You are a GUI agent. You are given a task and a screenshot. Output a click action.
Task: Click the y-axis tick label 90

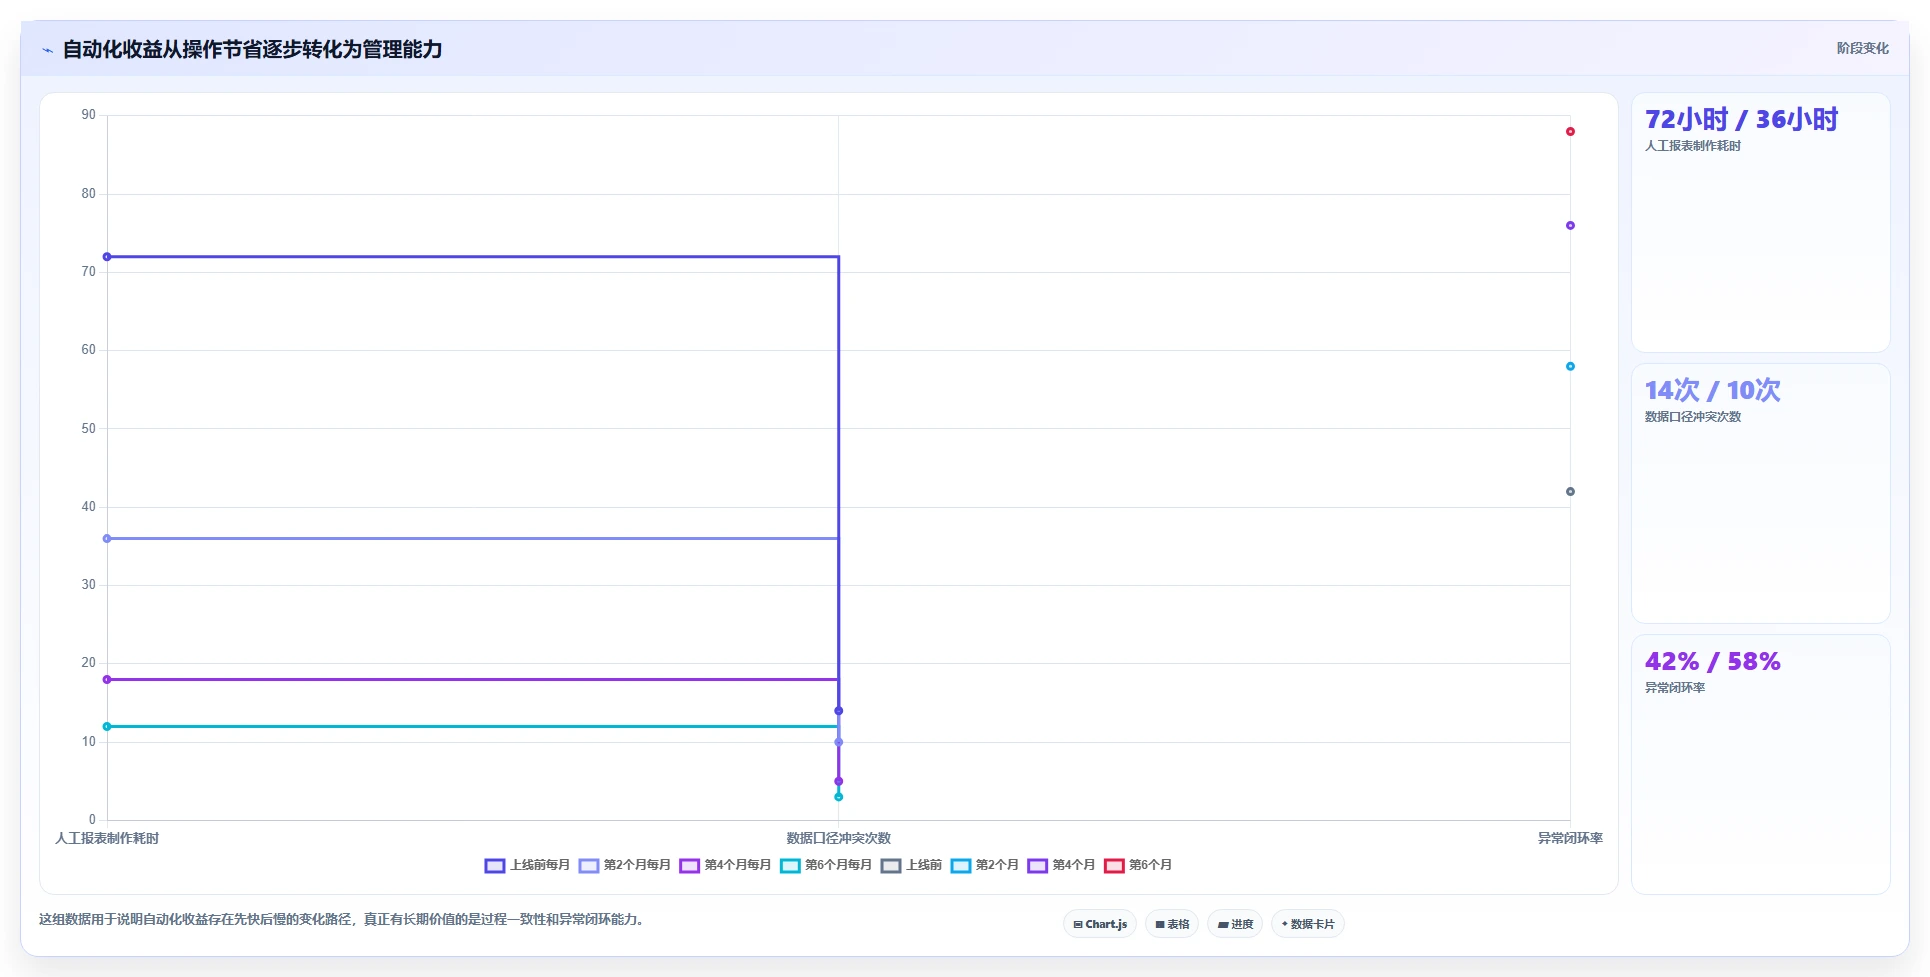coord(89,115)
